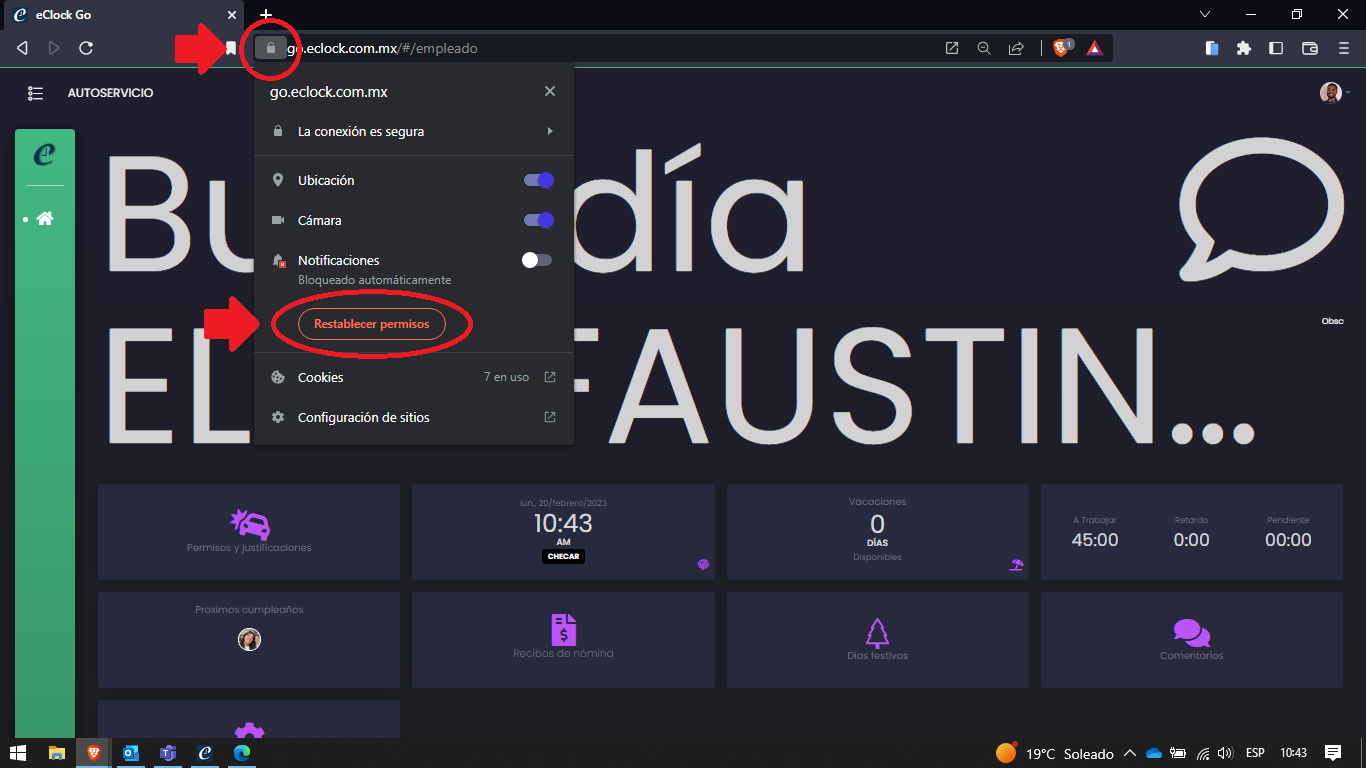Click the Pendiente 00:00 value

[x=1288, y=540]
